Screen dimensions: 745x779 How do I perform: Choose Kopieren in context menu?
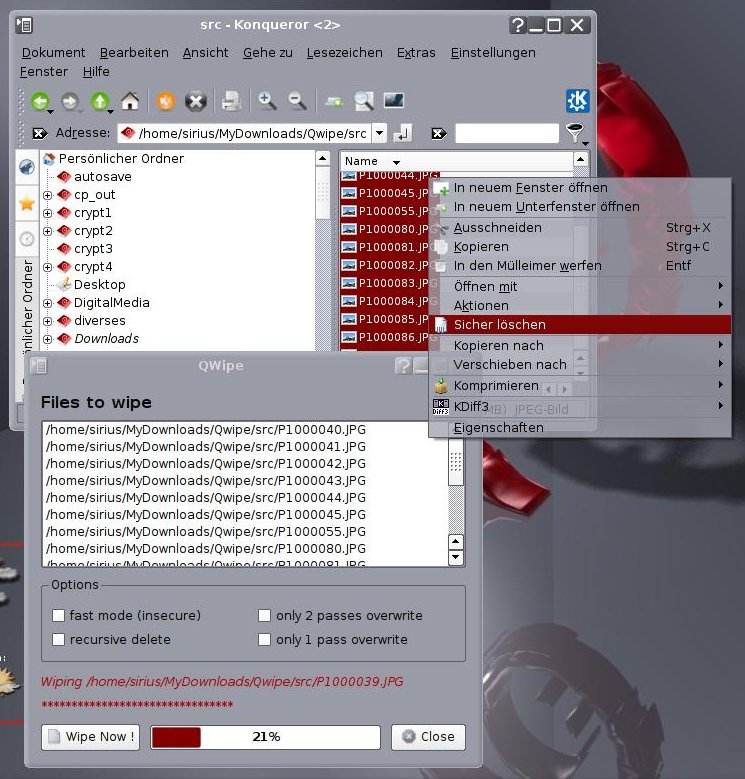pyautogui.click(x=580, y=246)
